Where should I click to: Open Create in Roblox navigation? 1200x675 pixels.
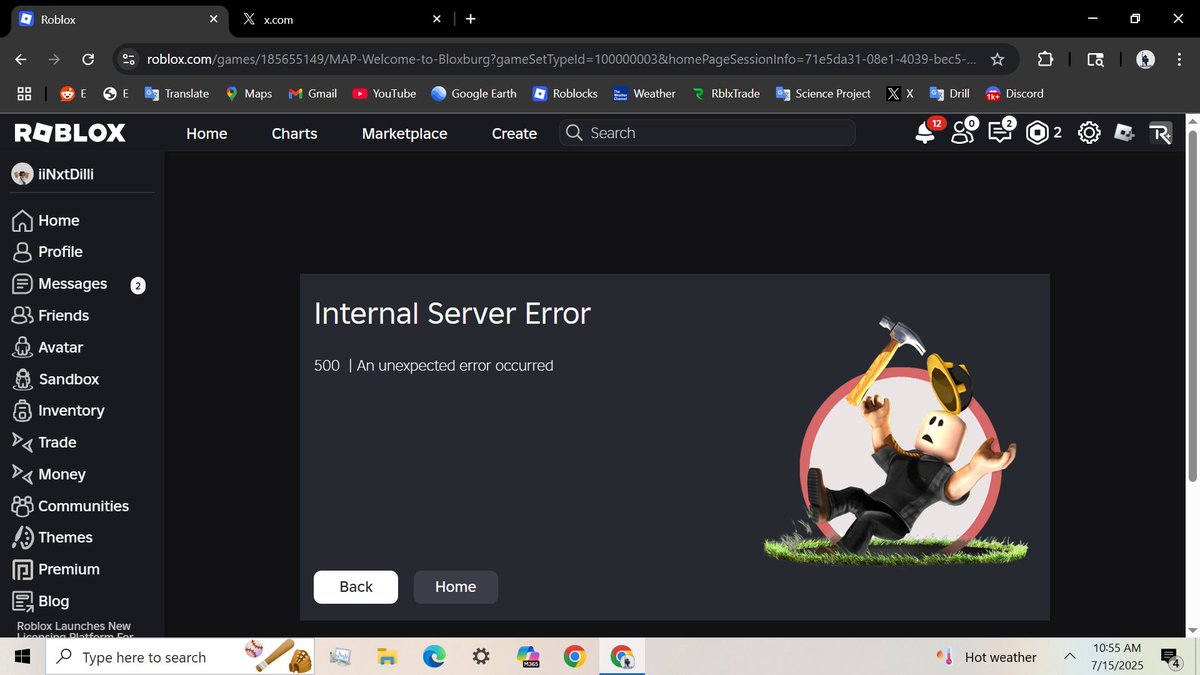[x=514, y=133]
